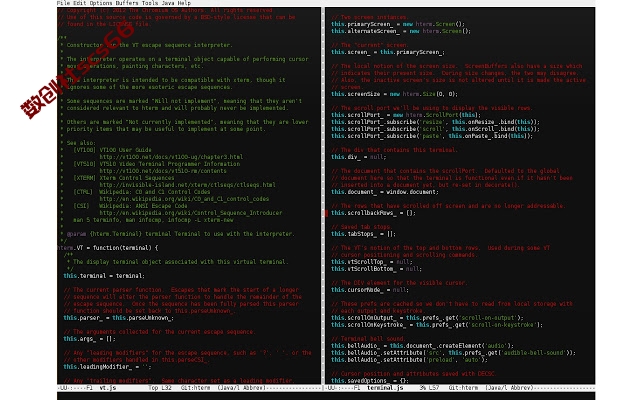640x400 pixels.
Task: Click the line 'this.scrollbackRows_ = [];'
Action: [x=373, y=213]
